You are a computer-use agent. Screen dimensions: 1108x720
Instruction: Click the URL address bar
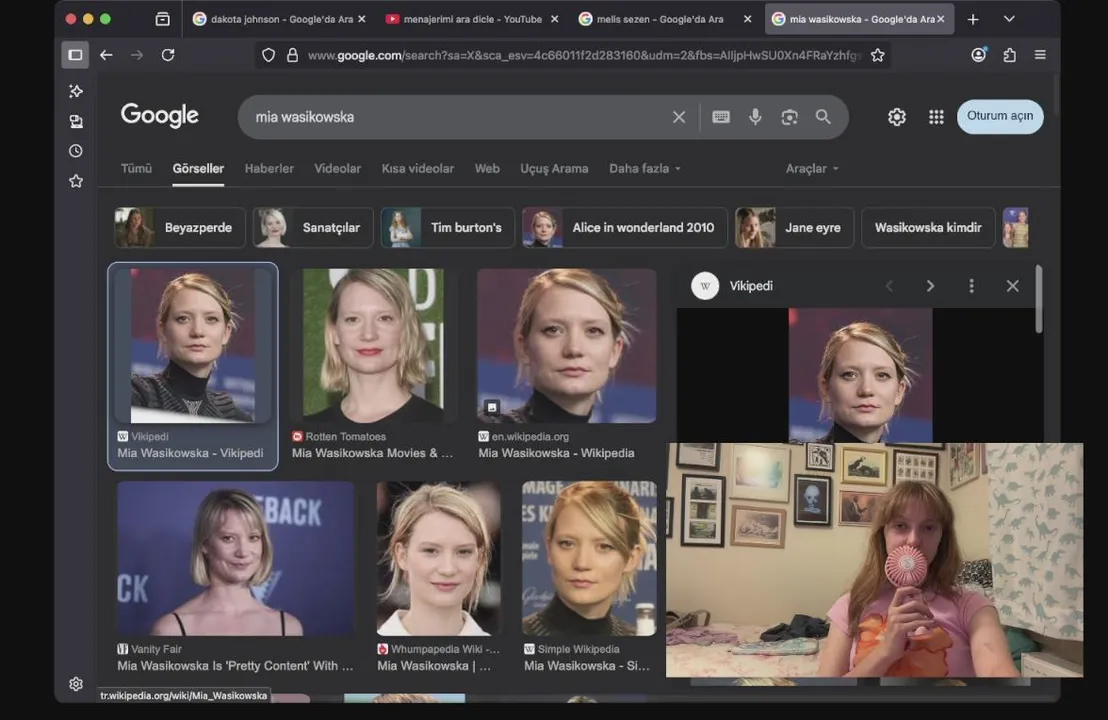(584, 55)
